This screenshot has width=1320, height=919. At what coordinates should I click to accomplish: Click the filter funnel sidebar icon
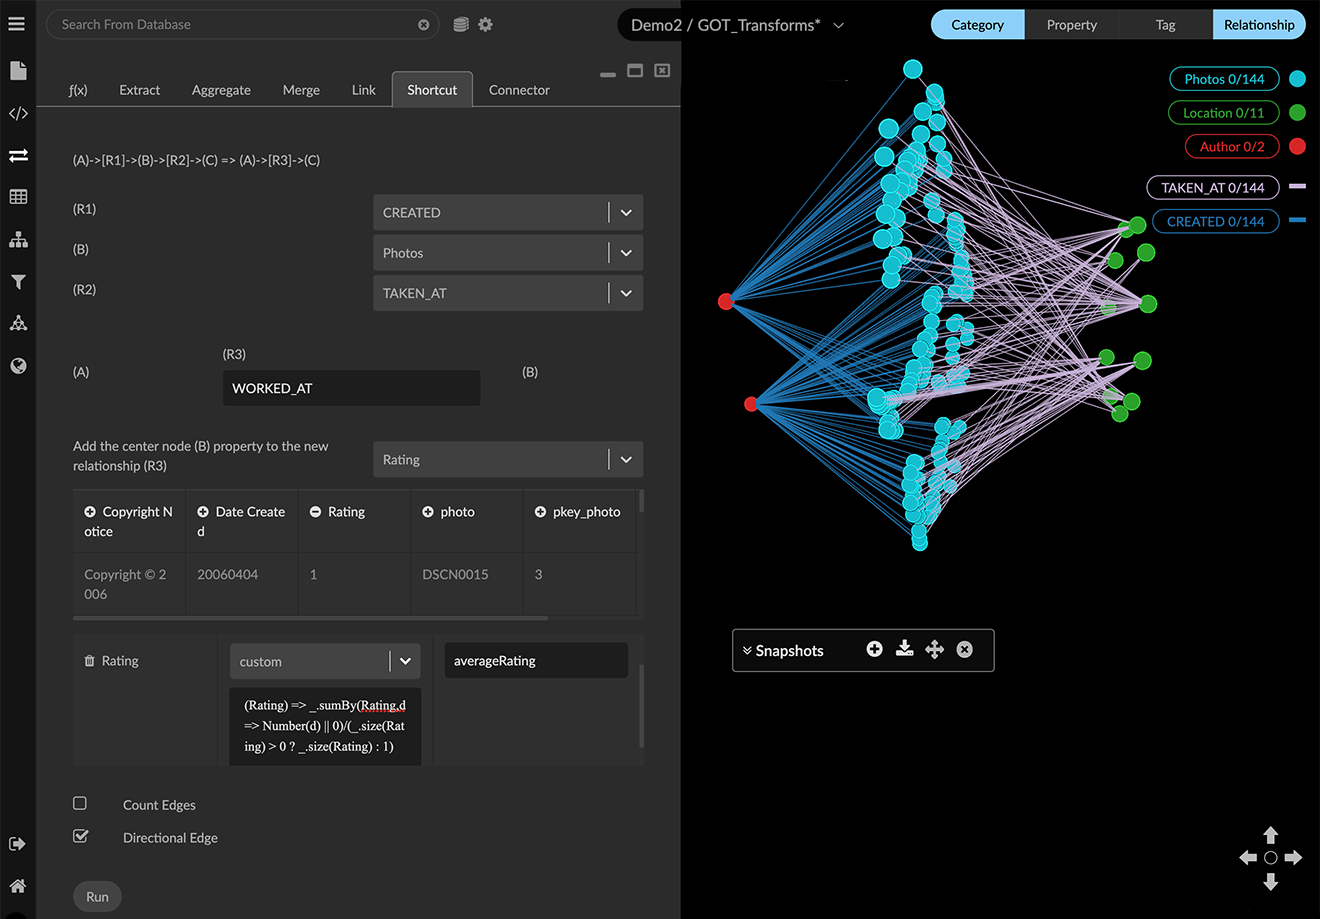click(18, 282)
